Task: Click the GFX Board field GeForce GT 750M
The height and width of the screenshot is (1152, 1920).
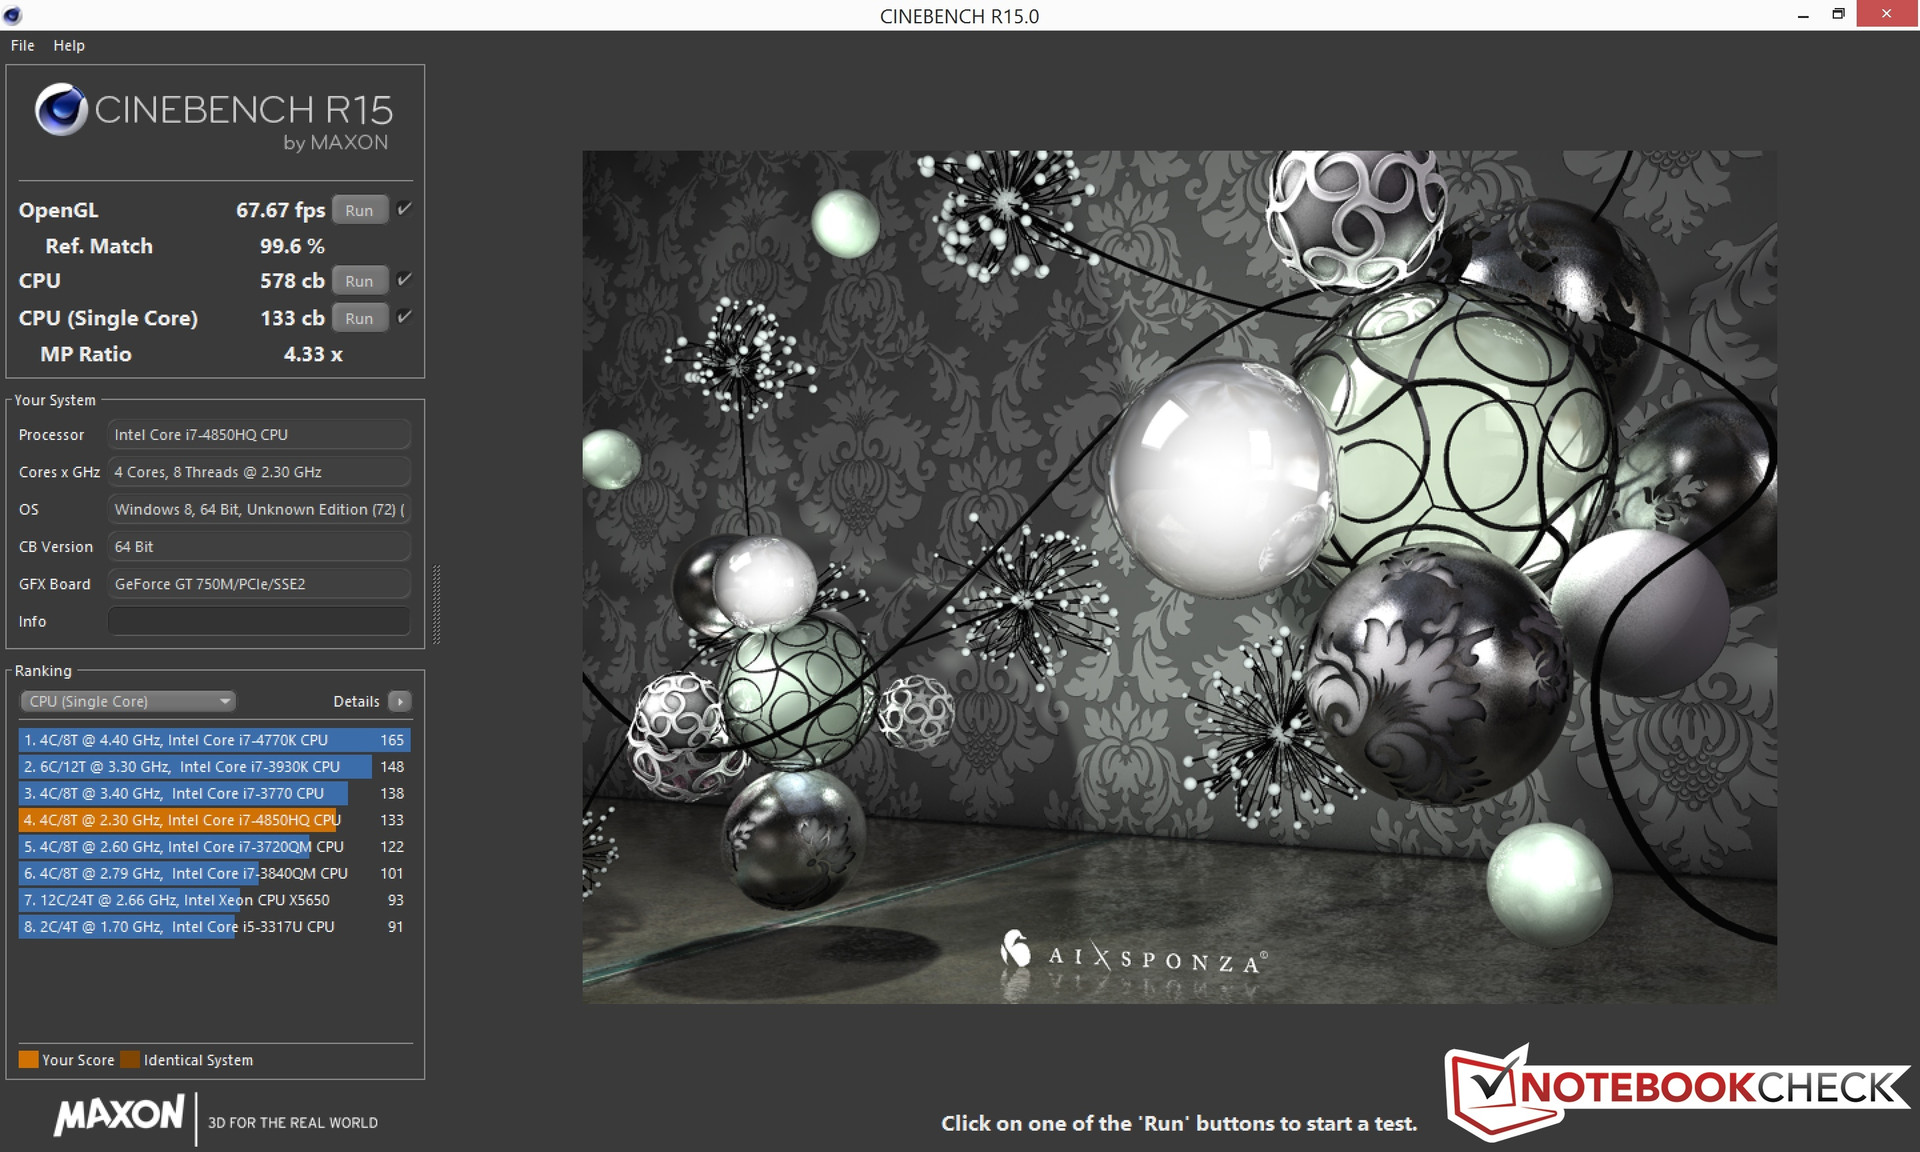Action: (x=259, y=584)
